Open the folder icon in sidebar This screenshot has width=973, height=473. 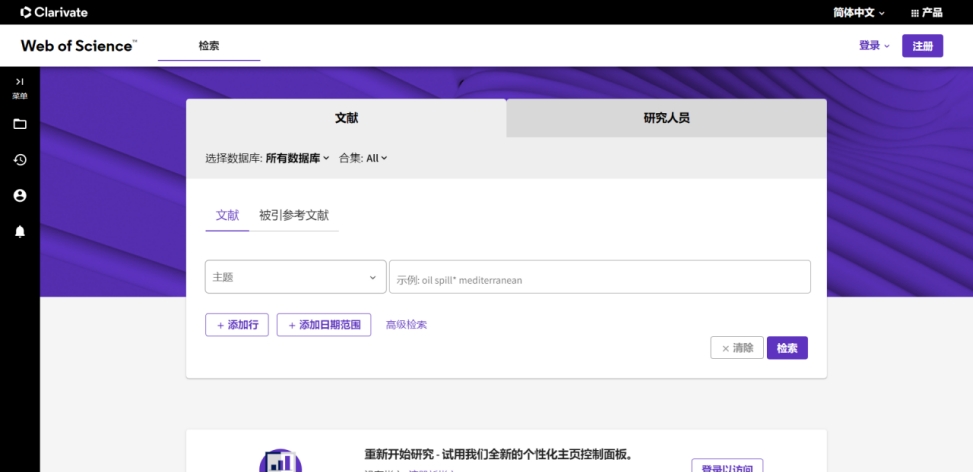(x=20, y=124)
